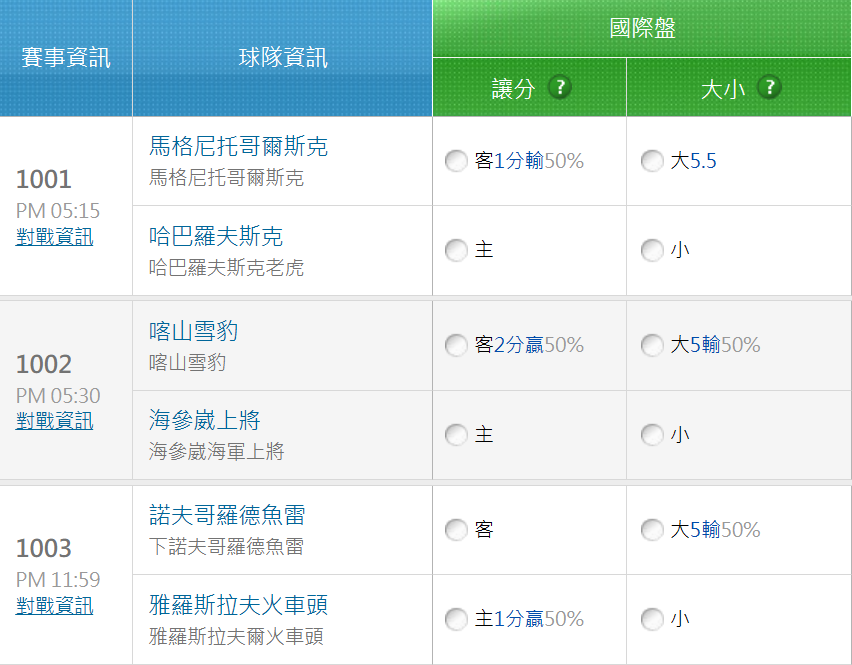Choose 主 radio for match 1001
Screen dimensions: 852x665
point(456,250)
